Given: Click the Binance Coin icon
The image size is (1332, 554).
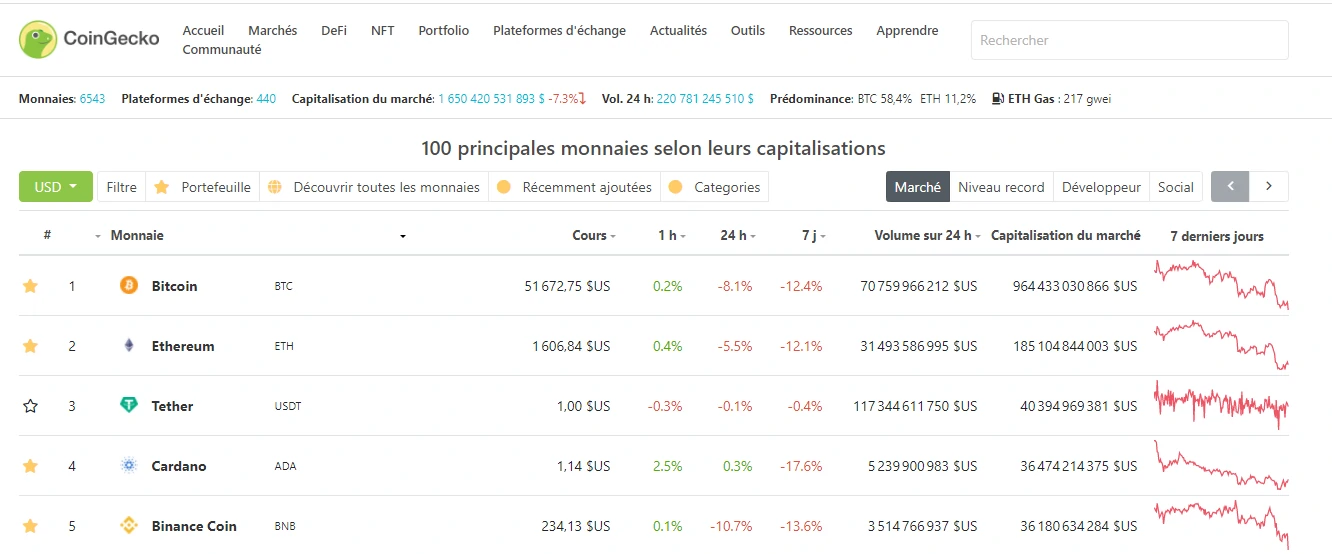Looking at the screenshot, I should 129,526.
